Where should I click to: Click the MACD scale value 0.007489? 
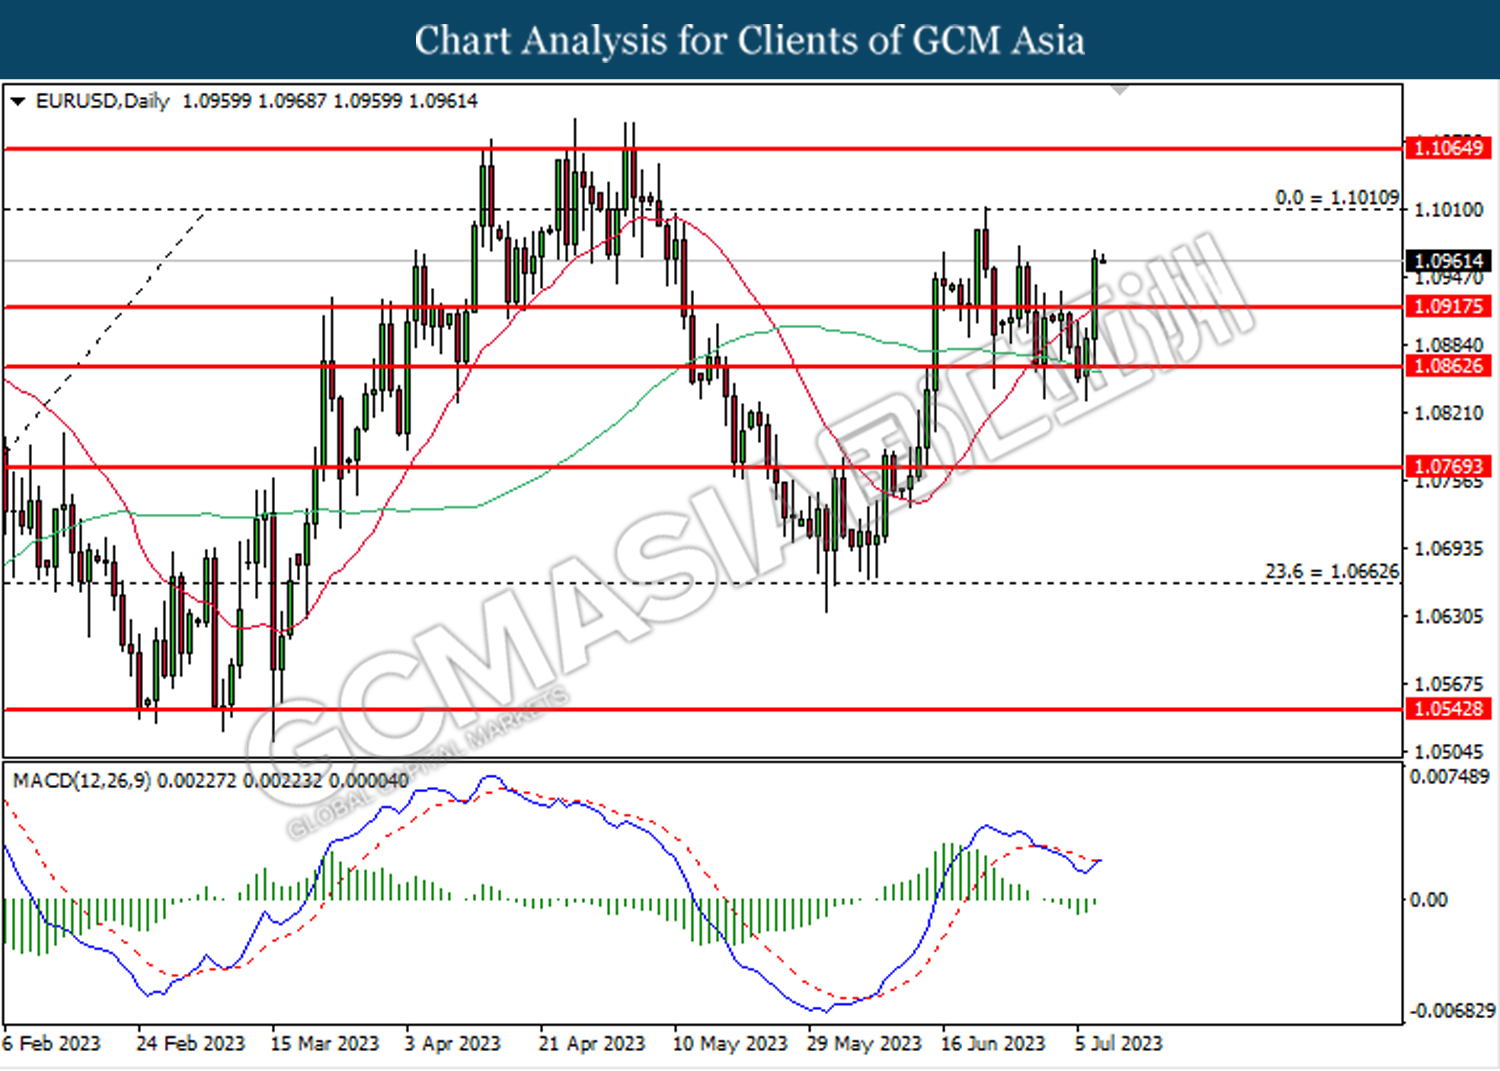(x=1449, y=776)
